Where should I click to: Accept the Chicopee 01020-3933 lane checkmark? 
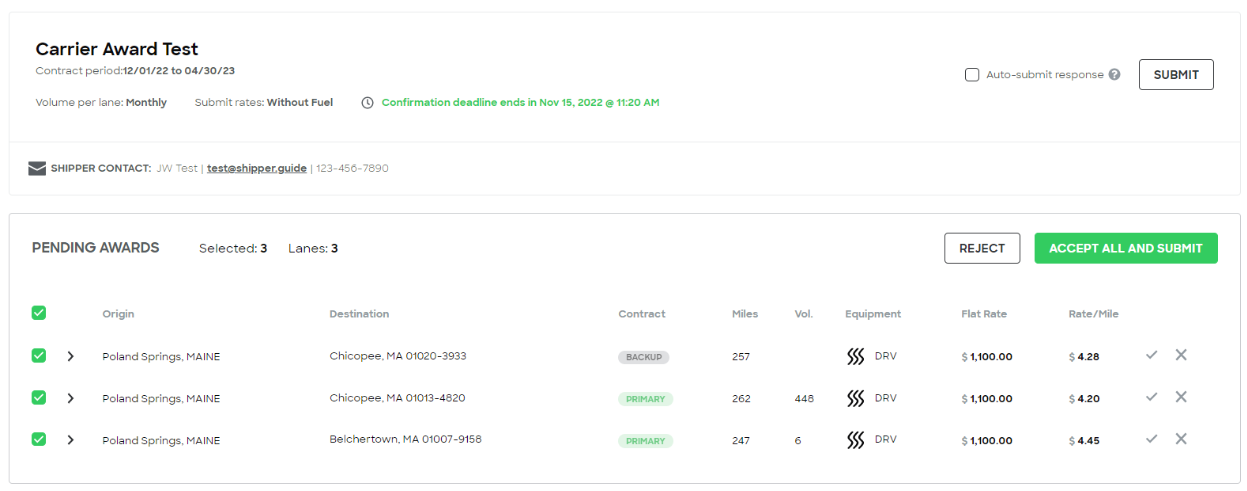click(1152, 355)
